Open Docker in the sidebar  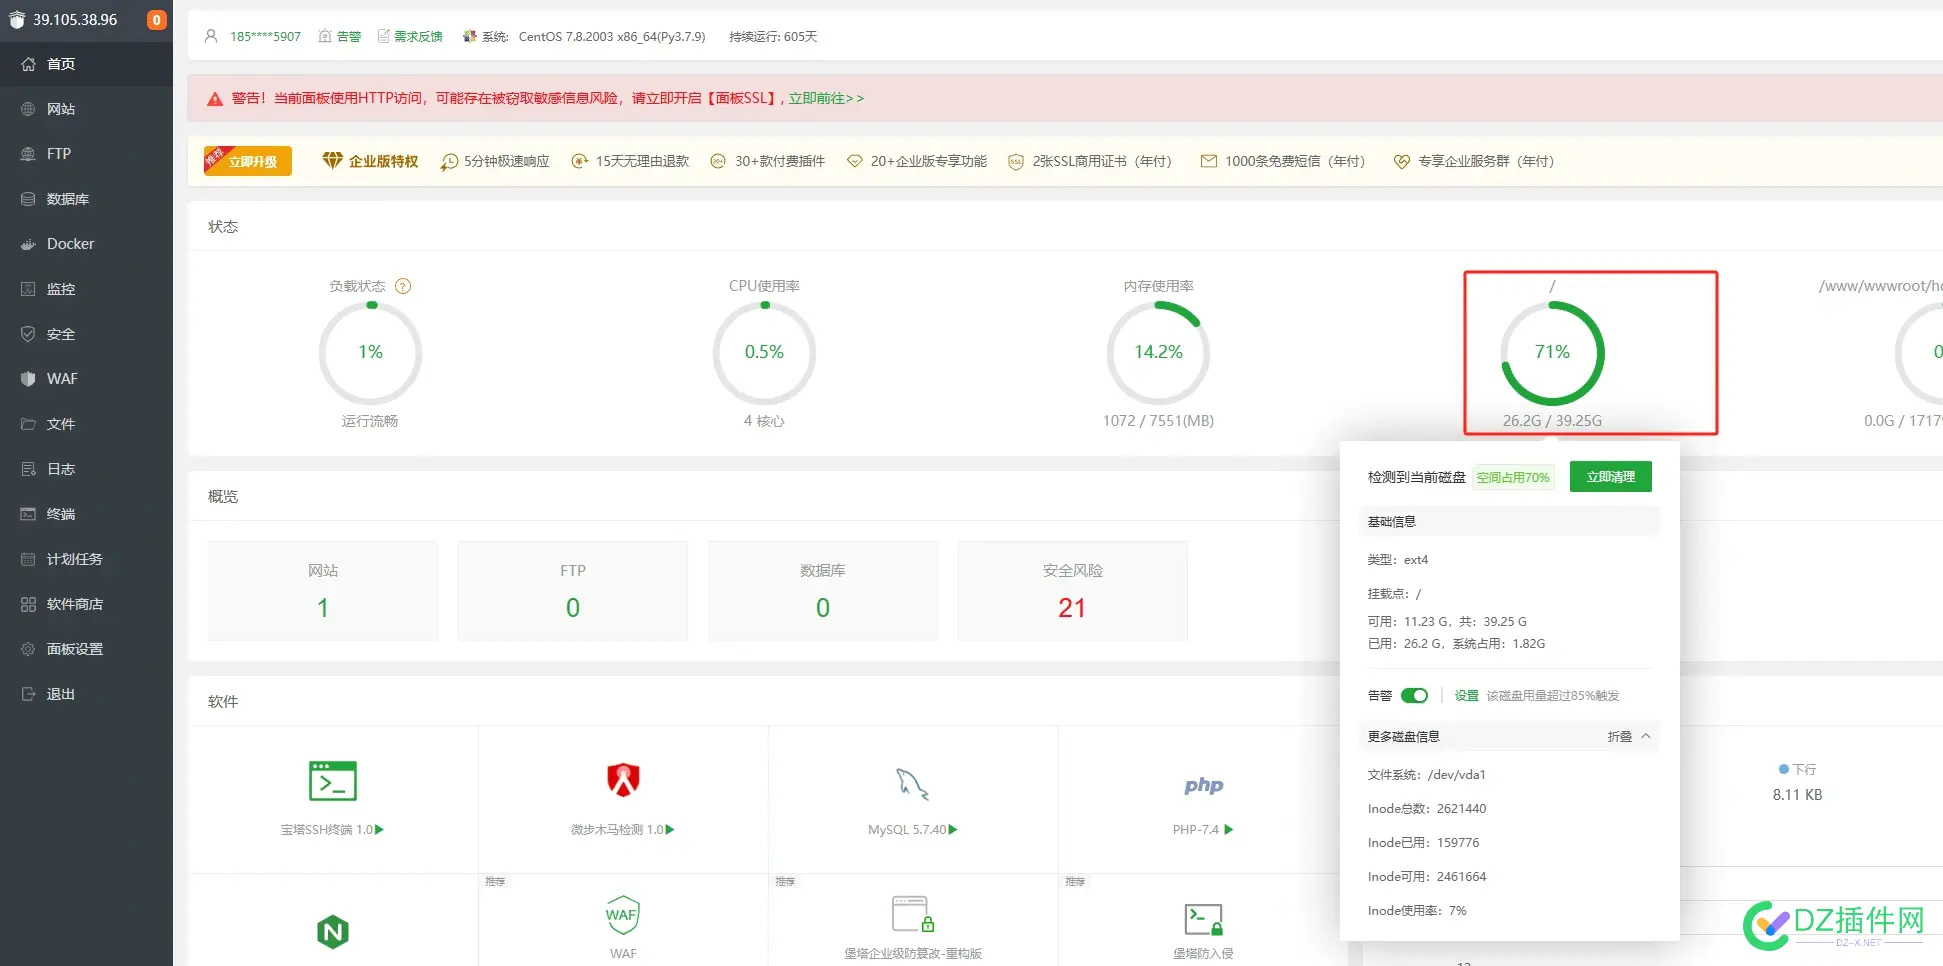pos(70,244)
